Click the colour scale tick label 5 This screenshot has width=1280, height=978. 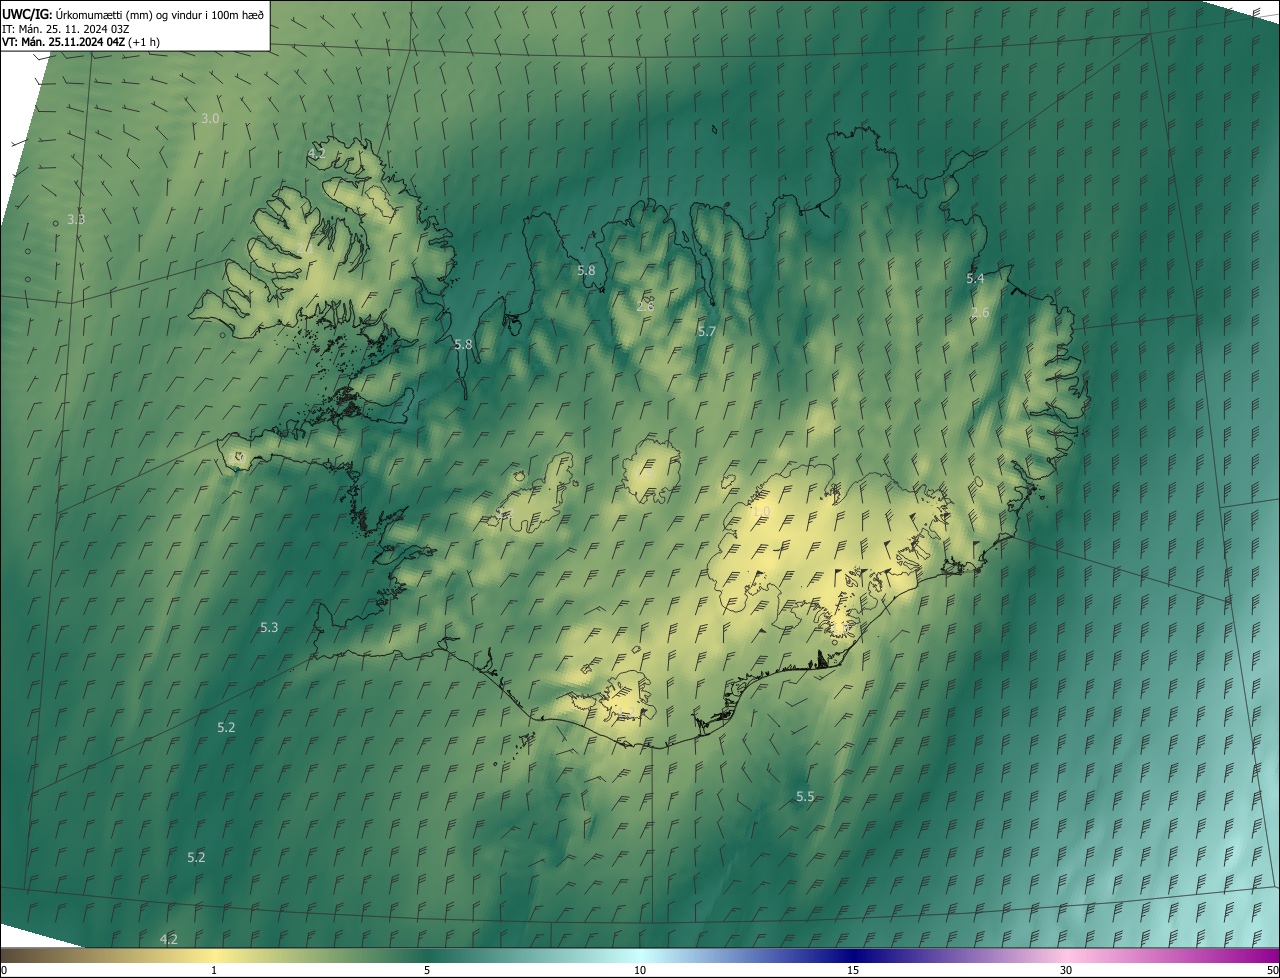(427, 970)
